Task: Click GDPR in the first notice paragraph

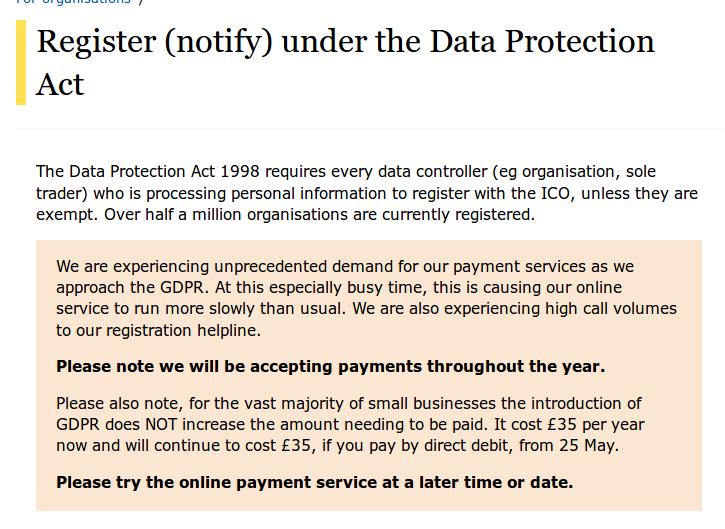Action: tap(181, 288)
